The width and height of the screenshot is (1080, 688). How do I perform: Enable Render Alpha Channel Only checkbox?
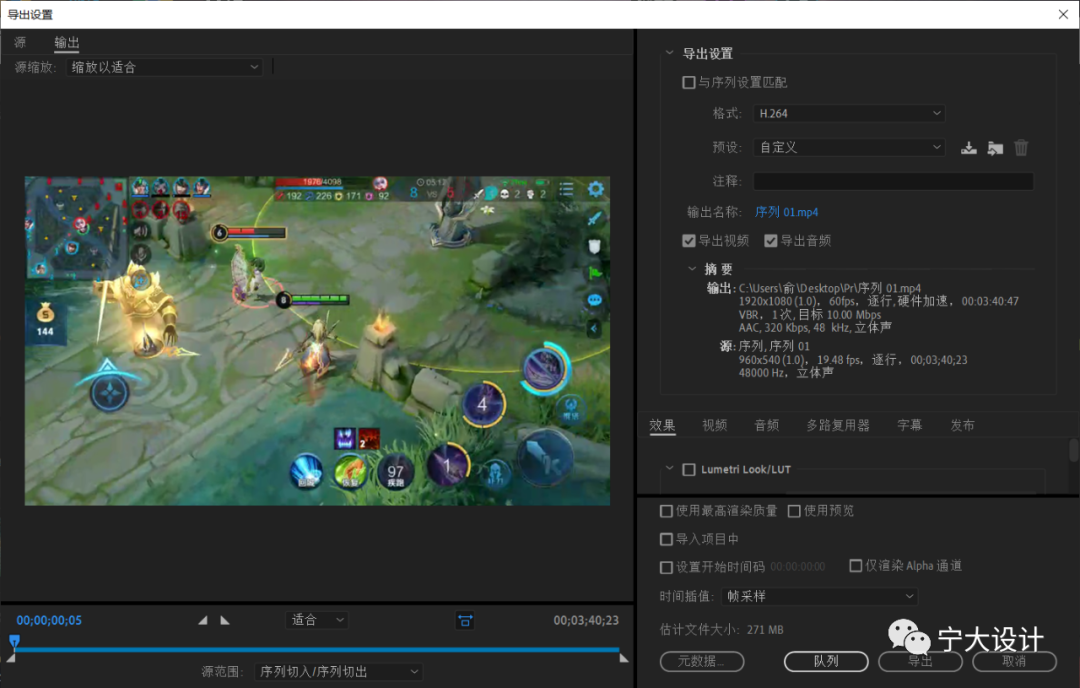click(855, 565)
